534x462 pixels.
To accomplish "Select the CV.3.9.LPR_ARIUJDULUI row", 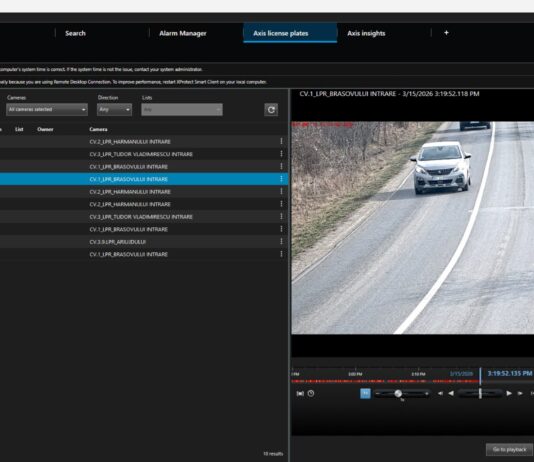I will point(144,242).
